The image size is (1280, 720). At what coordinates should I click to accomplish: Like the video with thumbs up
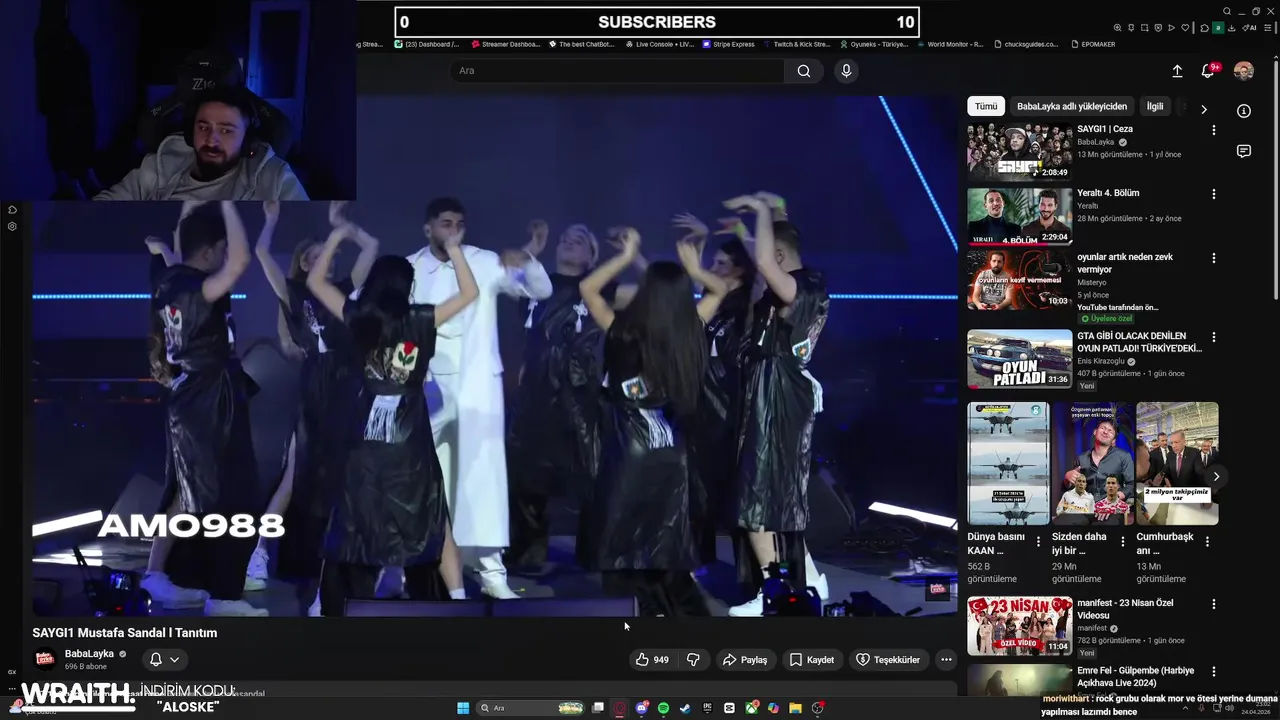[652, 660]
